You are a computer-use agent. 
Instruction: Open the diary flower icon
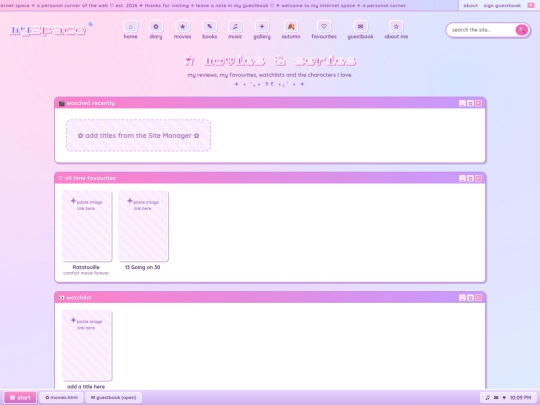[156, 27]
